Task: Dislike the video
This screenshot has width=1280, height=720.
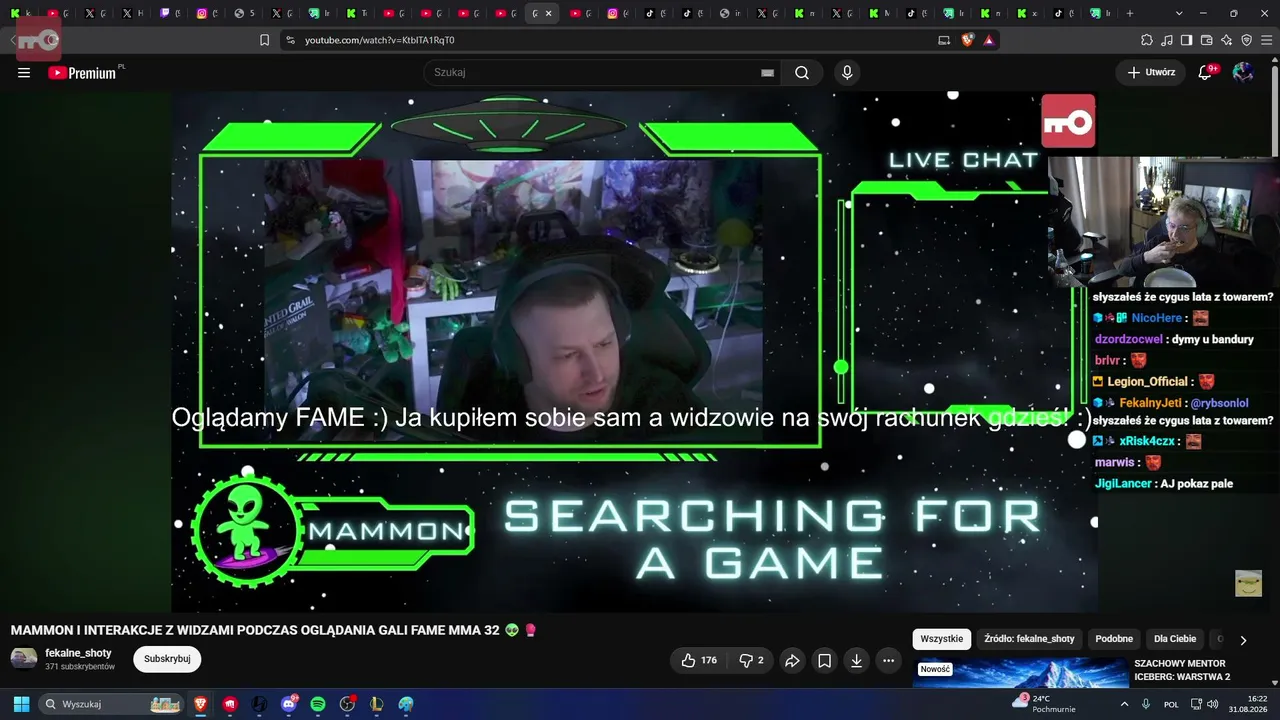Action: [x=751, y=660]
